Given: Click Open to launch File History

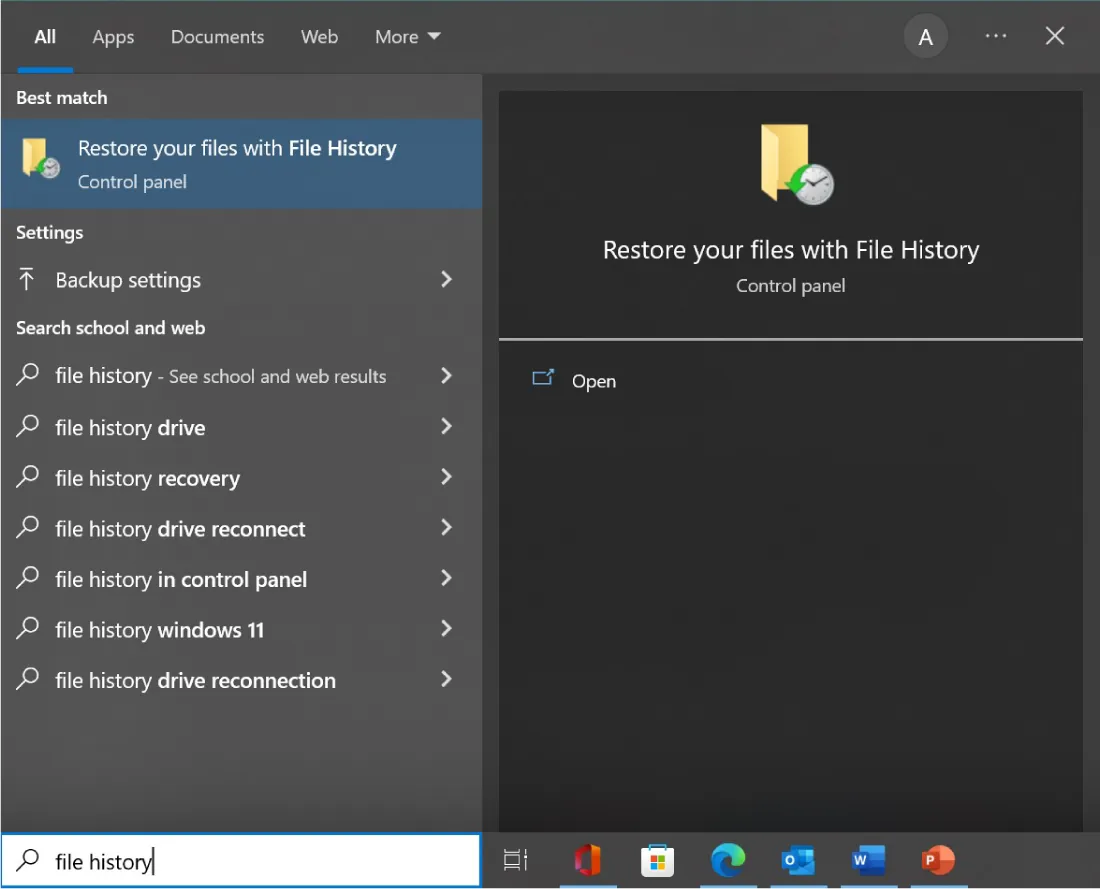Looking at the screenshot, I should (594, 381).
